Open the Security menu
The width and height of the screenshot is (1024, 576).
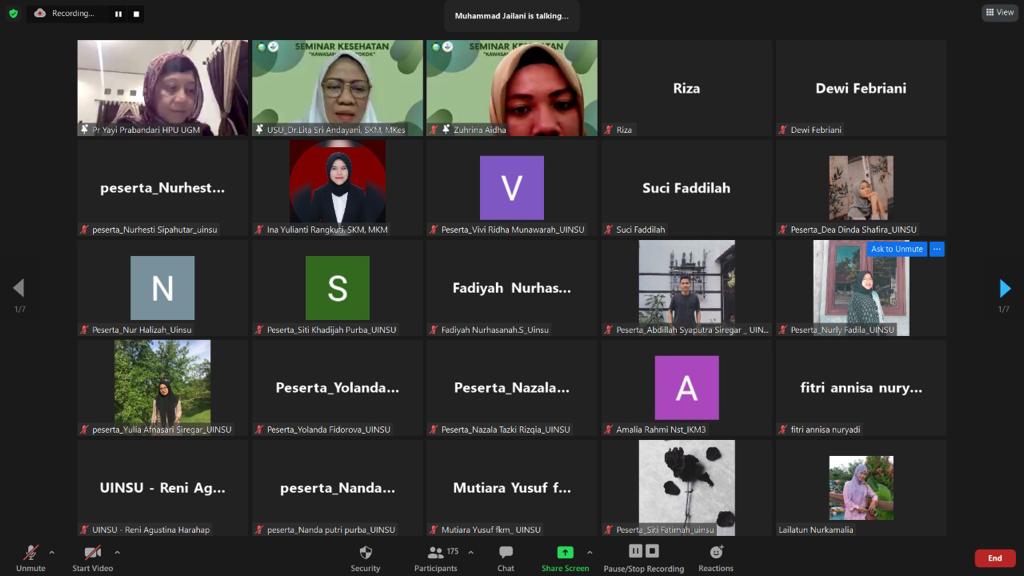pos(365,558)
